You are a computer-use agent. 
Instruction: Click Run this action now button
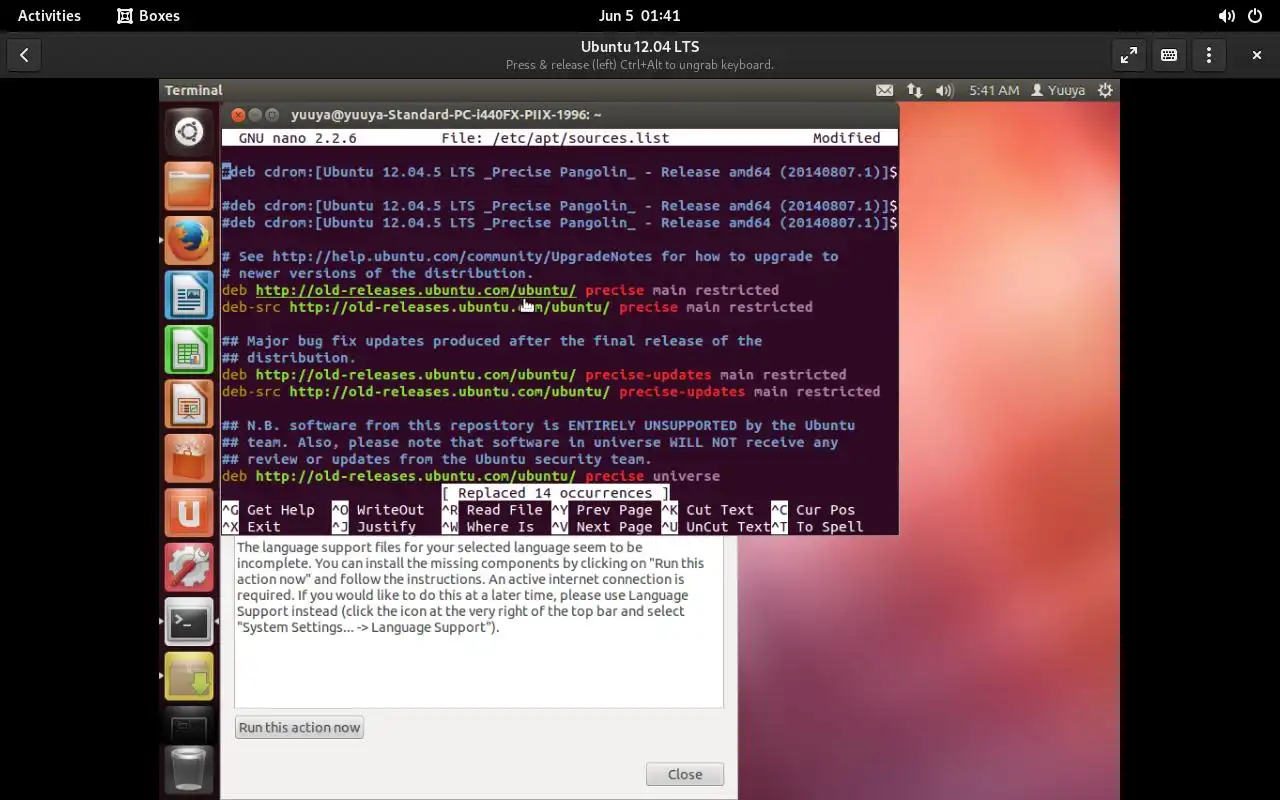[x=299, y=727]
